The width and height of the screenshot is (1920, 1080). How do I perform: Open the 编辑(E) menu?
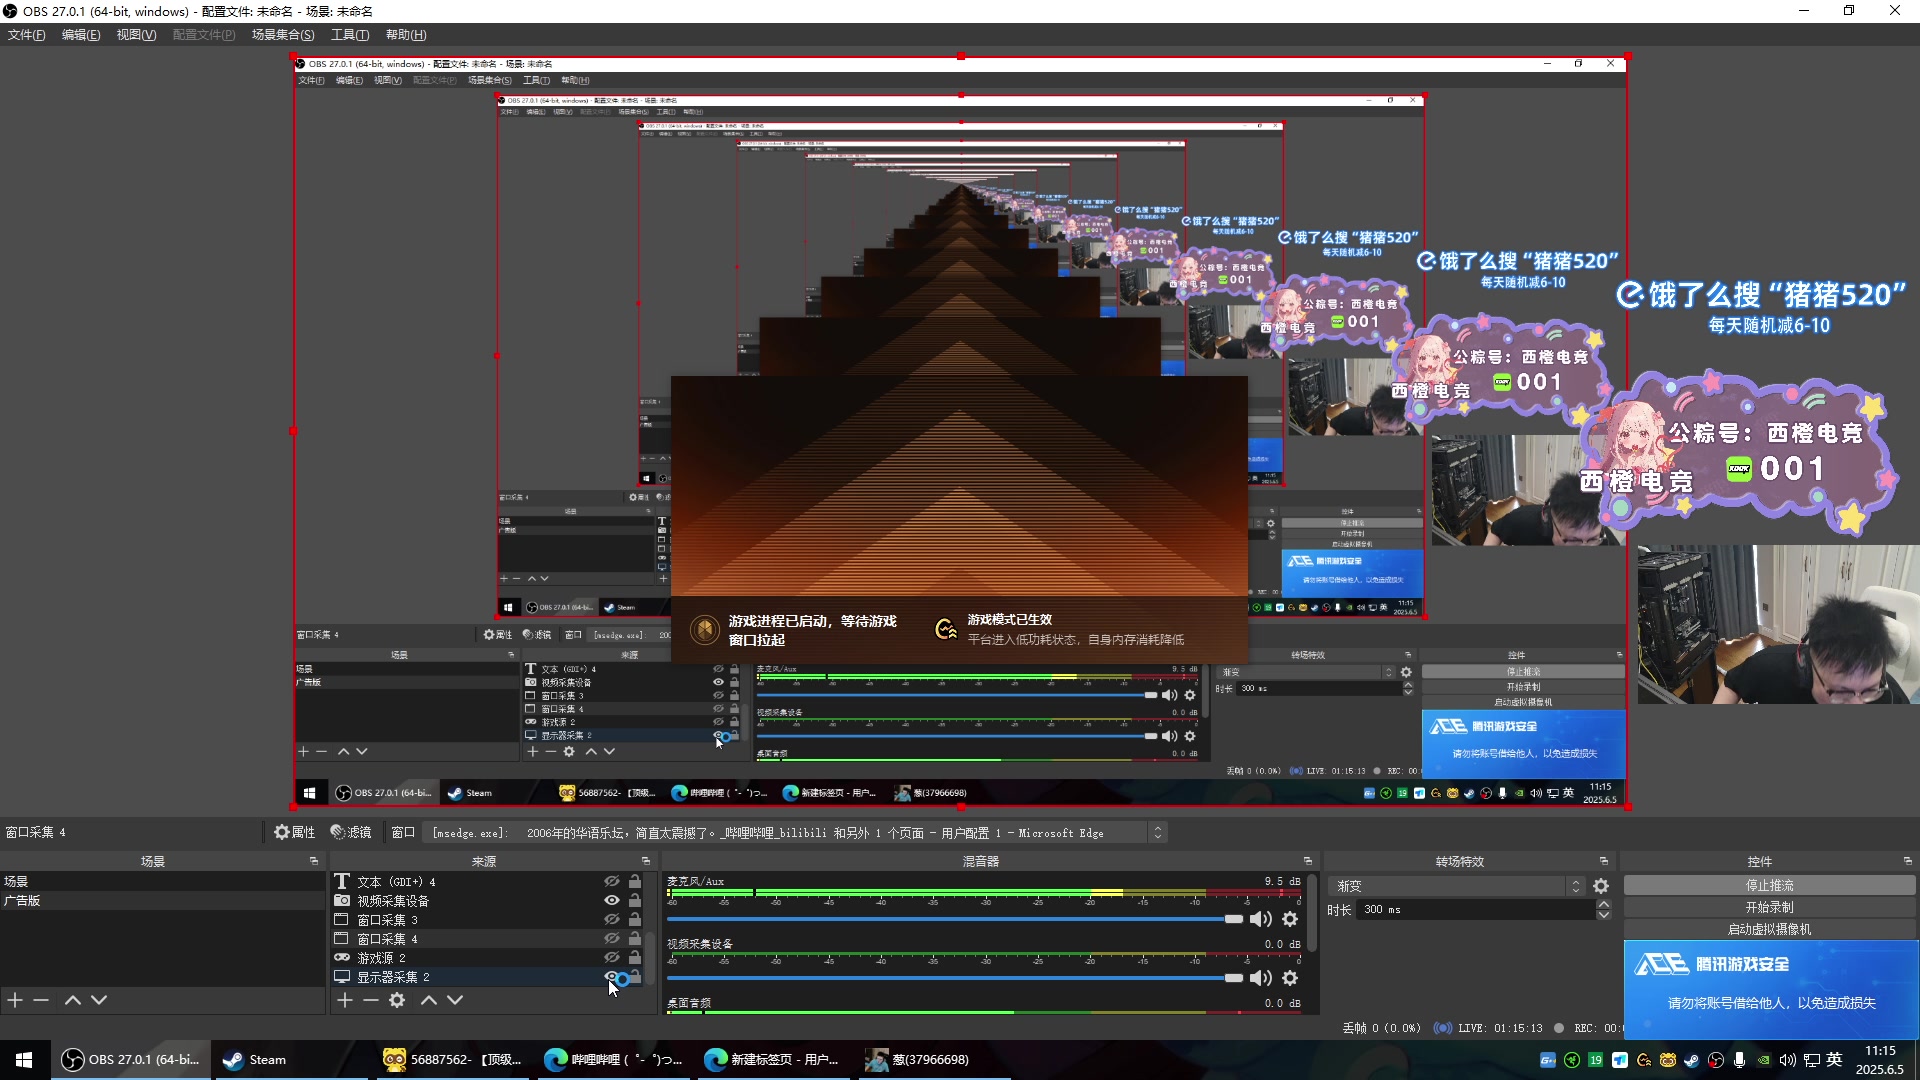coord(81,35)
